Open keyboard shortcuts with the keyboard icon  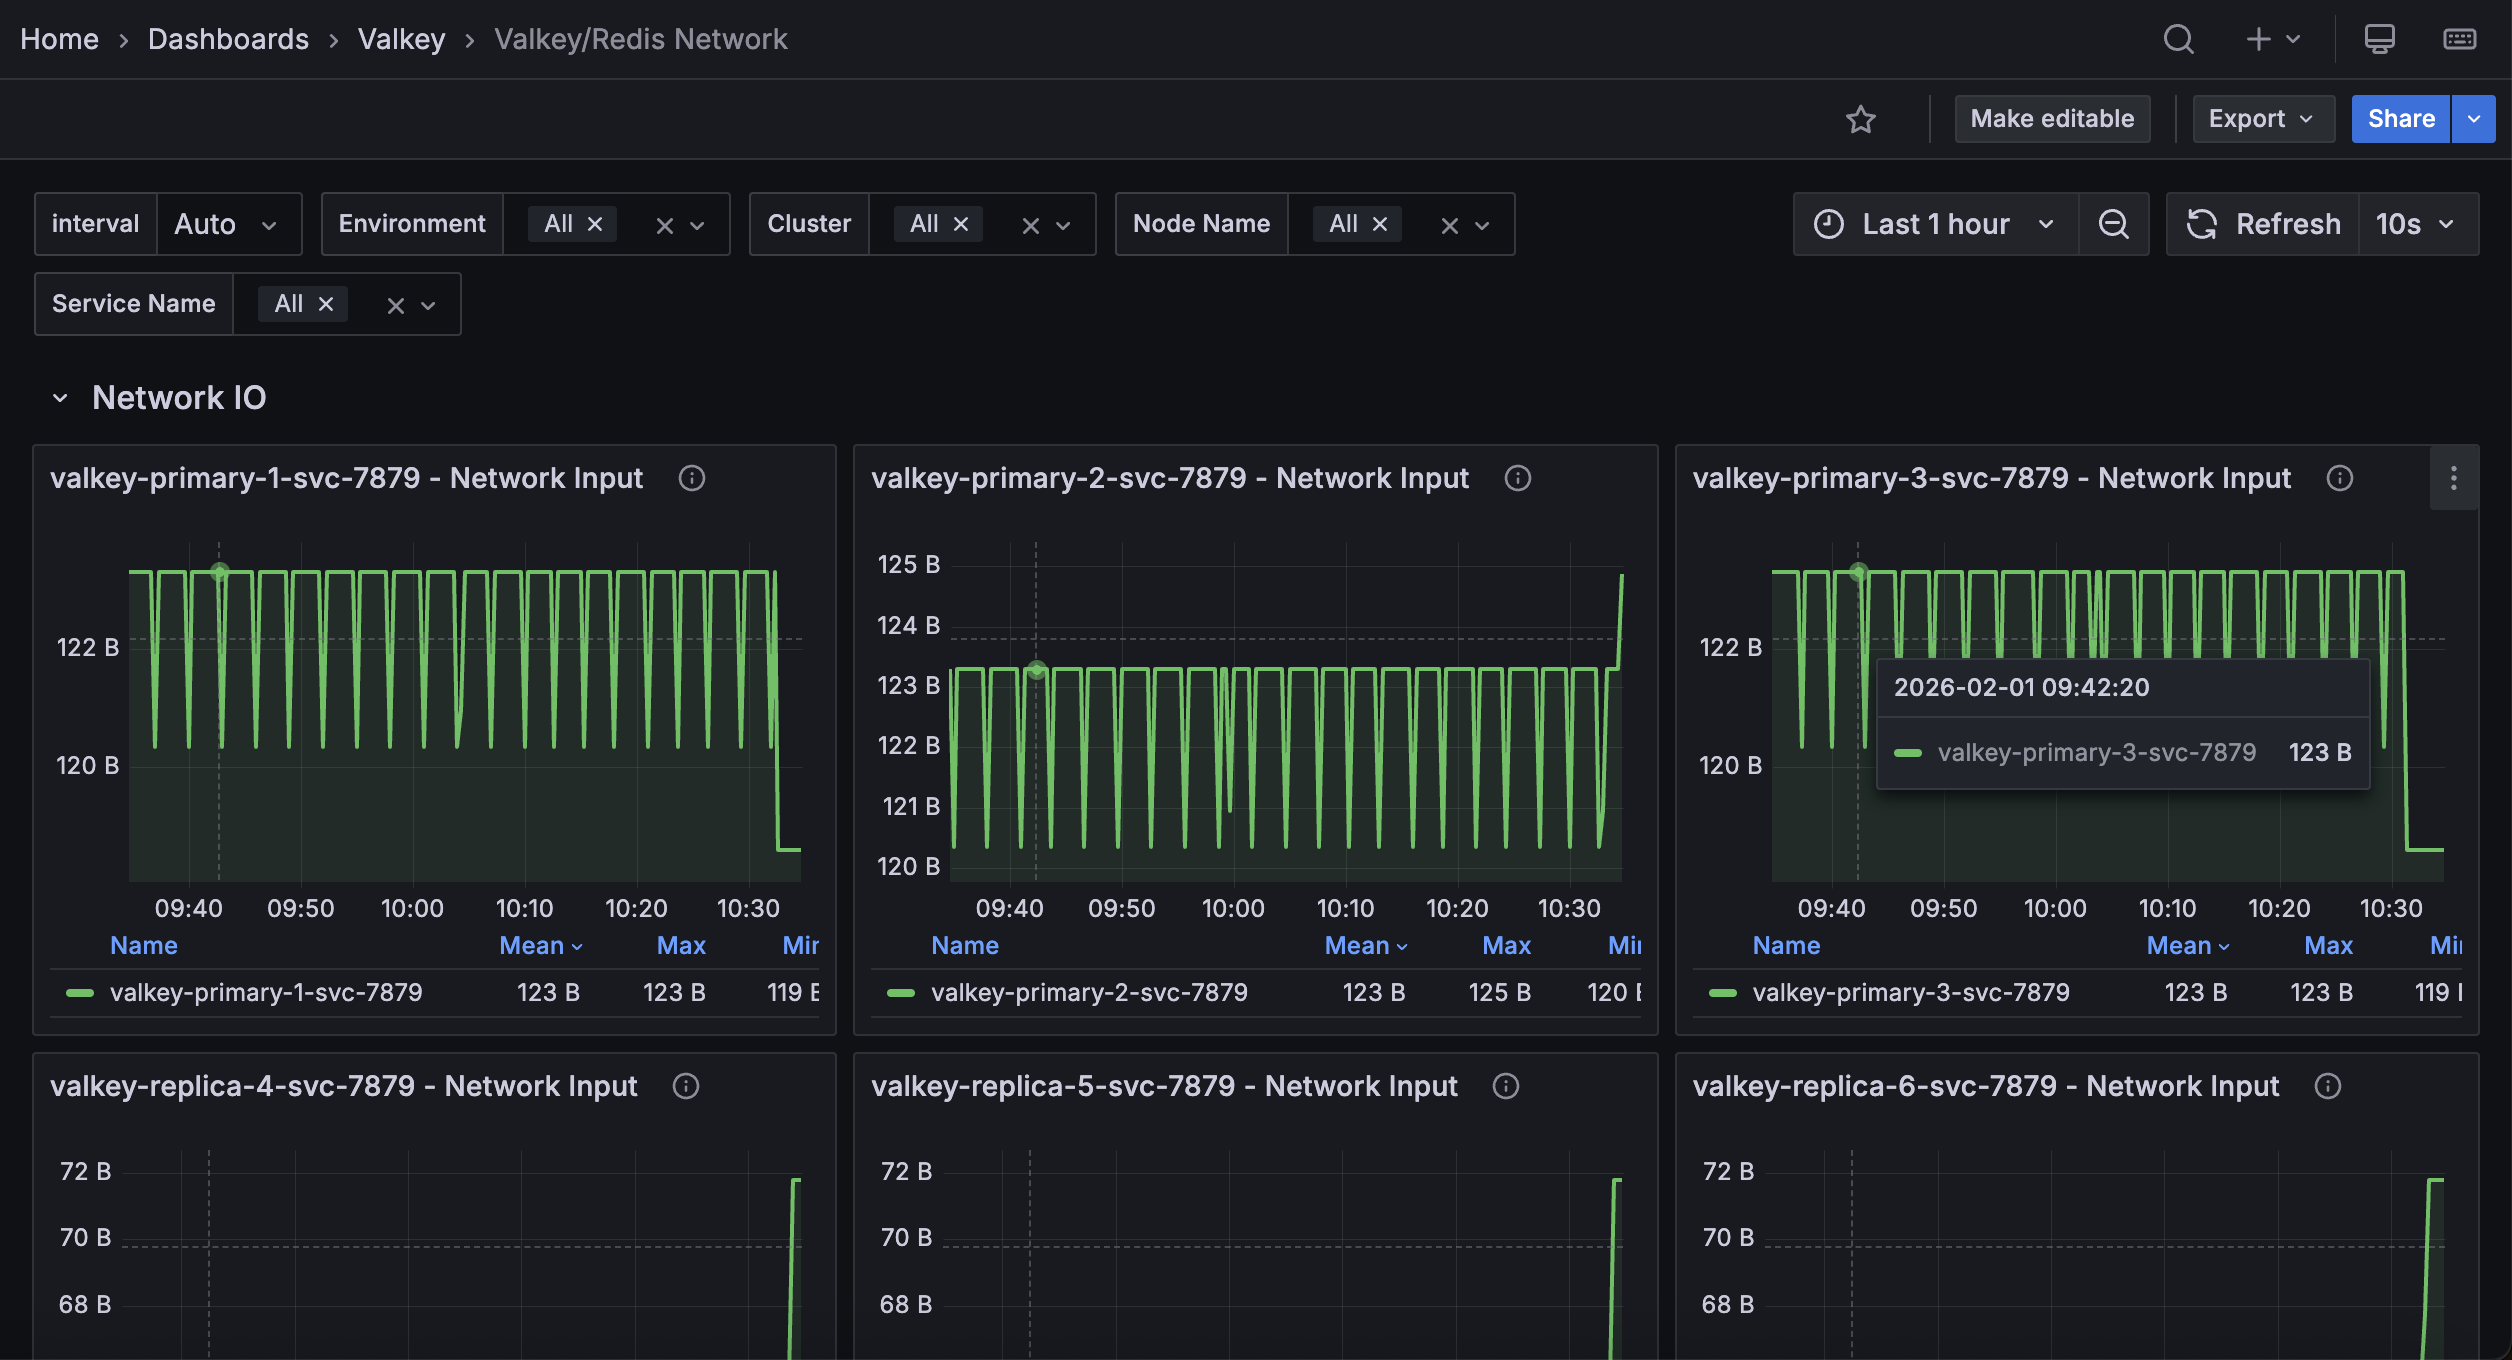pyautogui.click(x=2461, y=38)
